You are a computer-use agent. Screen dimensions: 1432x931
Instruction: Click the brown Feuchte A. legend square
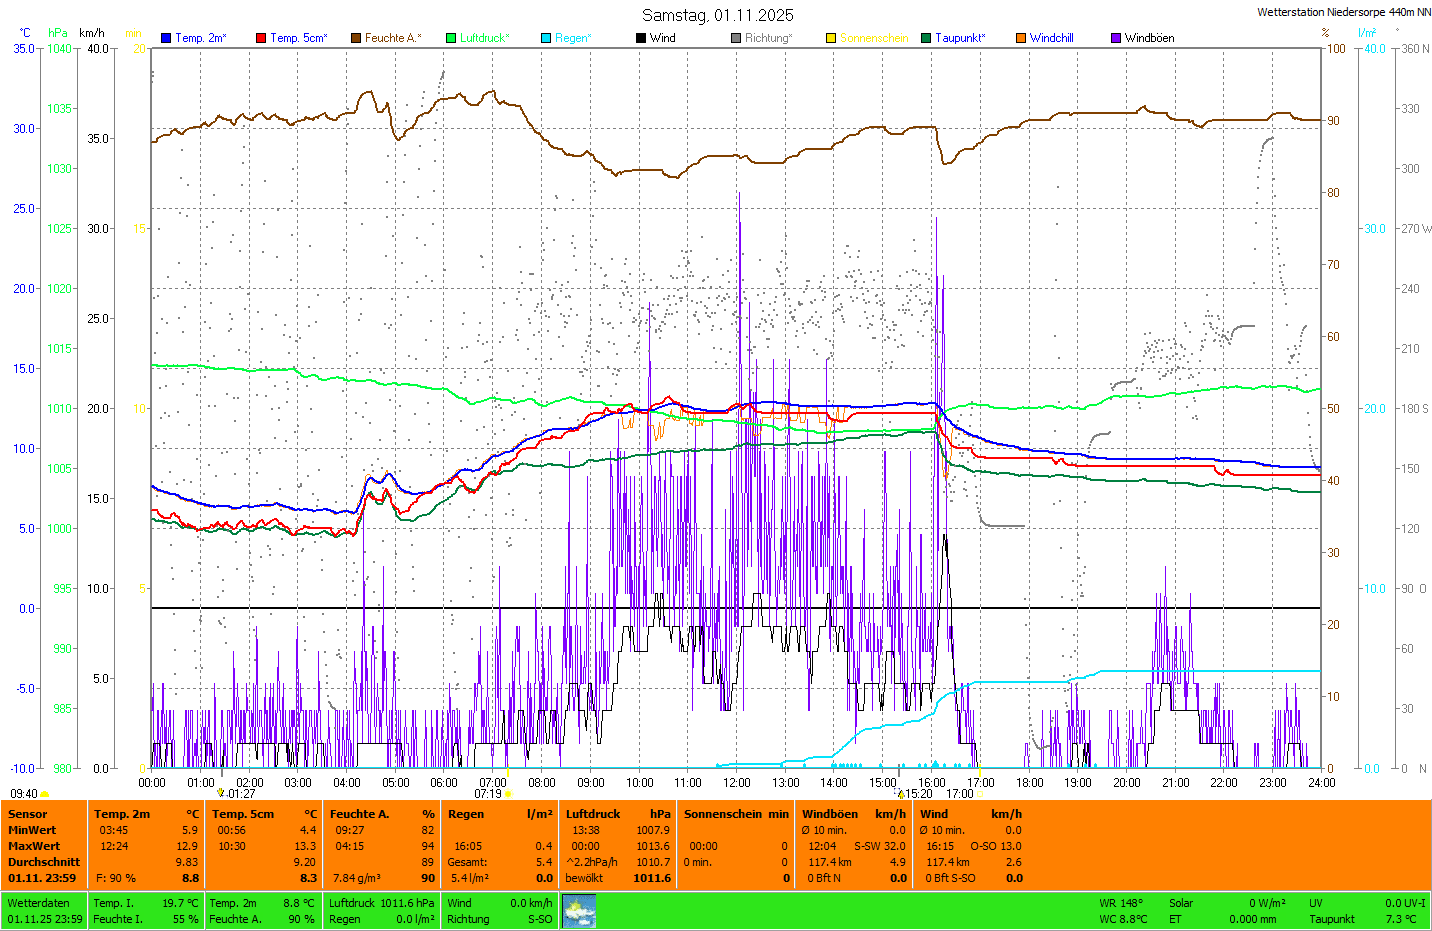[356, 38]
